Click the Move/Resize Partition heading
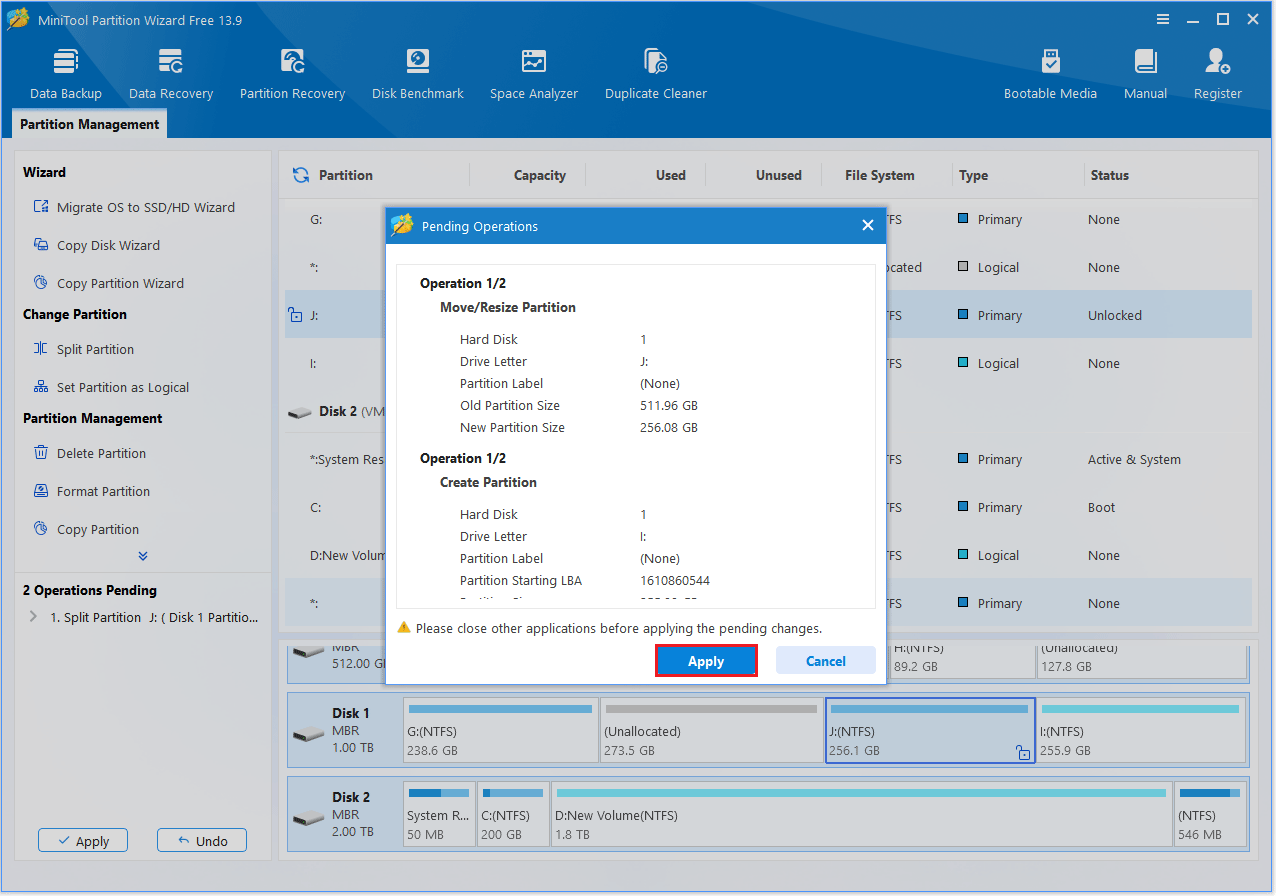 click(x=508, y=307)
